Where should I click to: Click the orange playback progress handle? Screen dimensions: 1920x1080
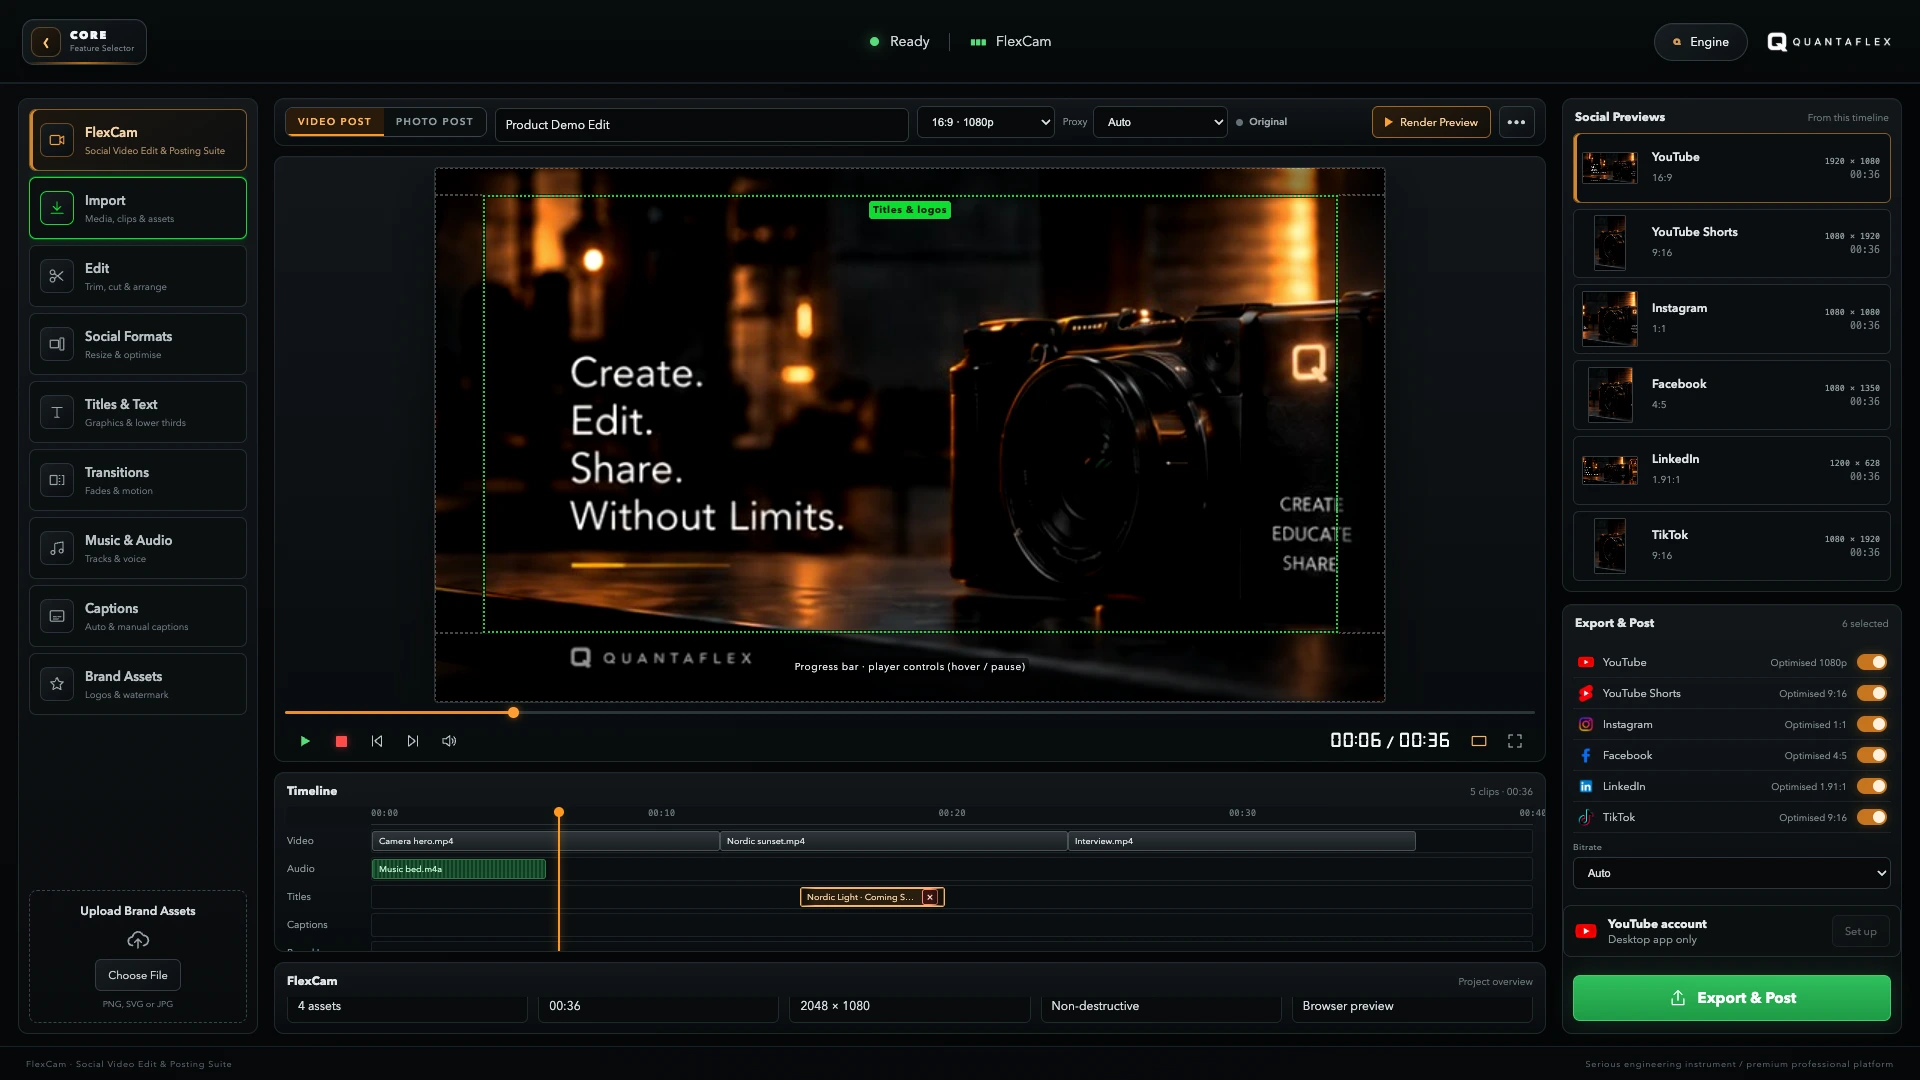click(x=513, y=713)
